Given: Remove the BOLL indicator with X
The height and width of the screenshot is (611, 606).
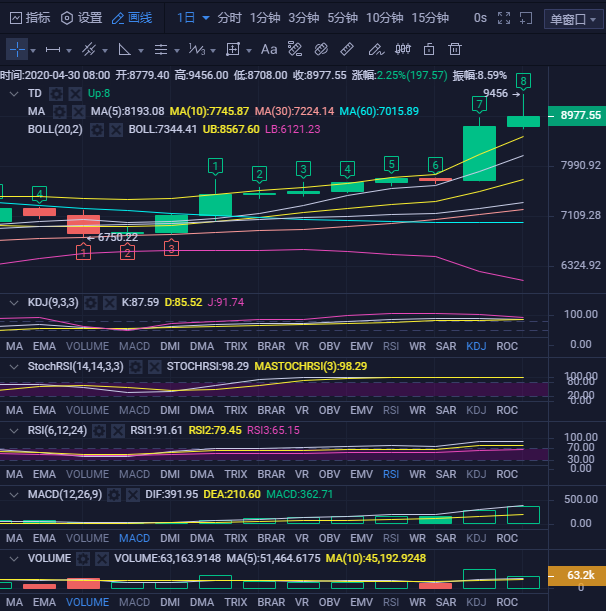Looking at the screenshot, I should point(116,129).
